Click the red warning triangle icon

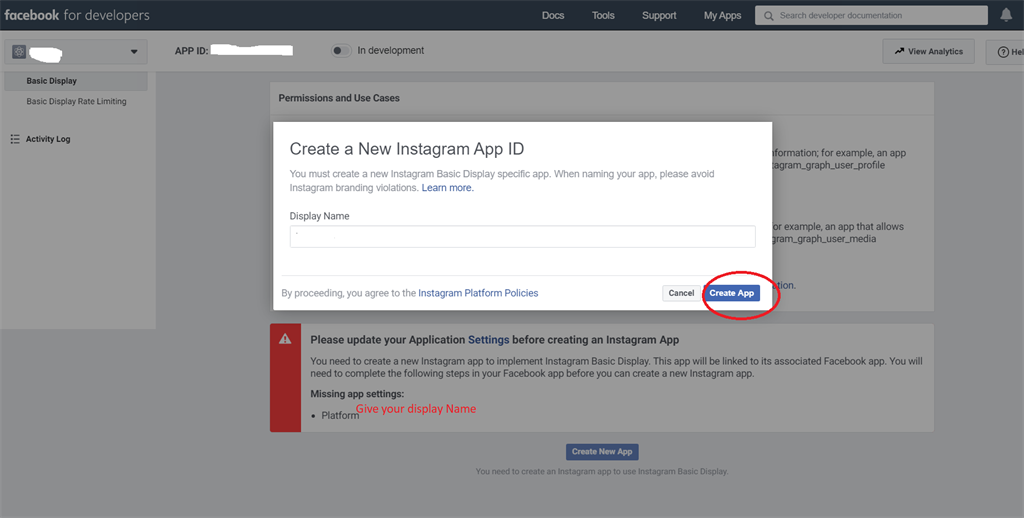(285, 339)
